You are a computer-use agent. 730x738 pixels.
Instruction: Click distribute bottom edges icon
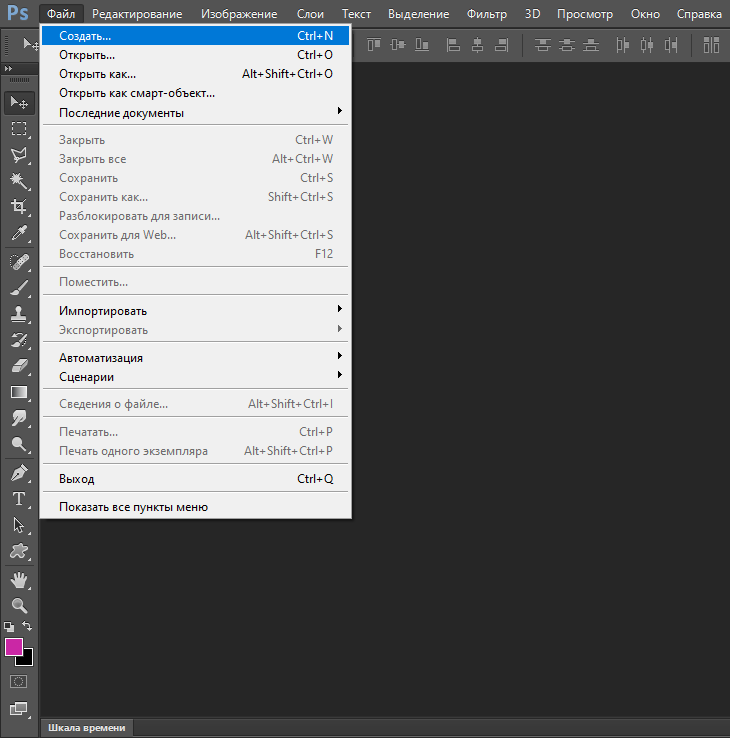(591, 45)
